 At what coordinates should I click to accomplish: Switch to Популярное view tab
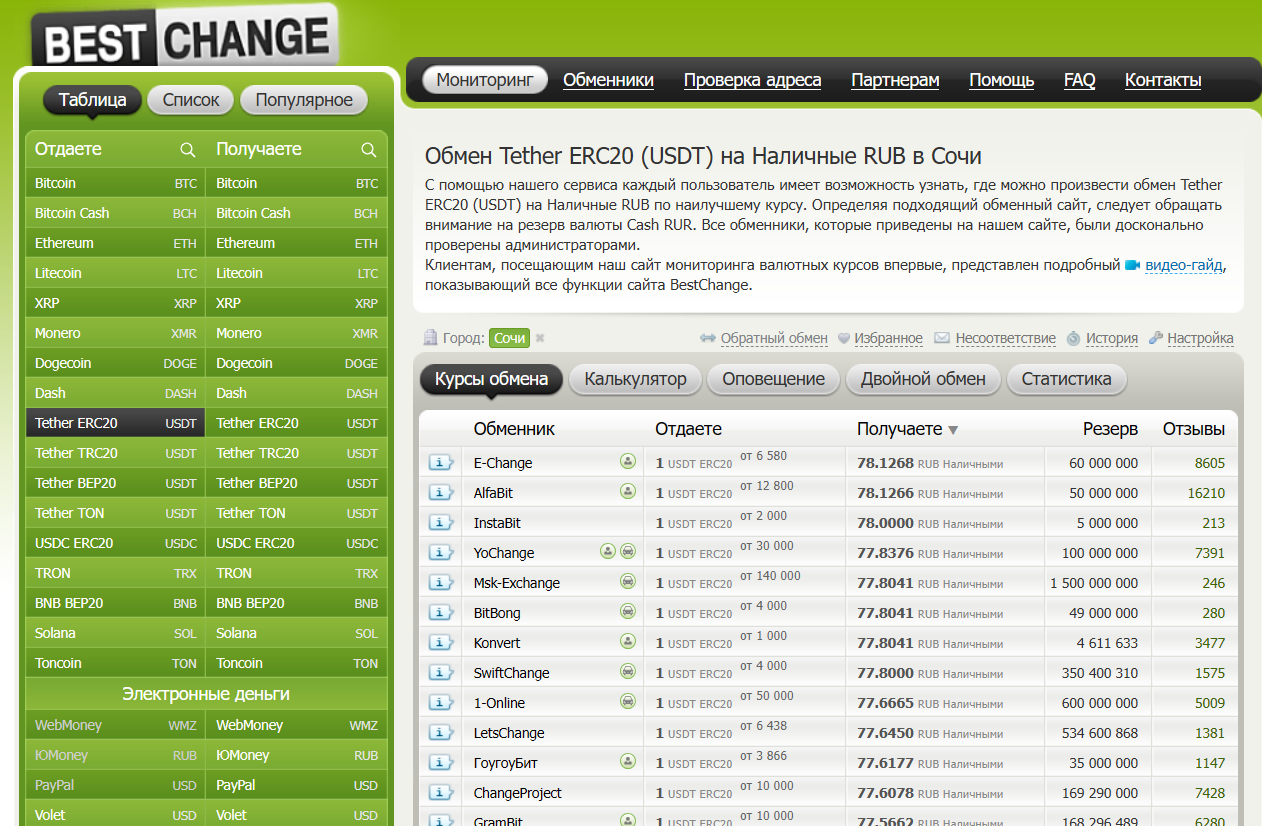pyautogui.click(x=304, y=100)
